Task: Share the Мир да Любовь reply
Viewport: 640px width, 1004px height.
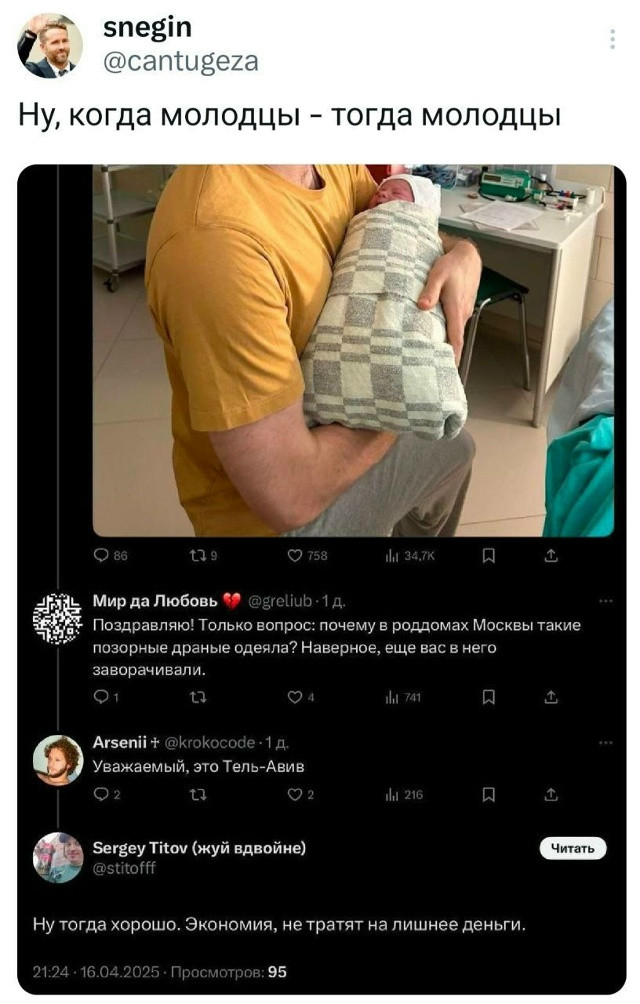Action: click(x=551, y=699)
